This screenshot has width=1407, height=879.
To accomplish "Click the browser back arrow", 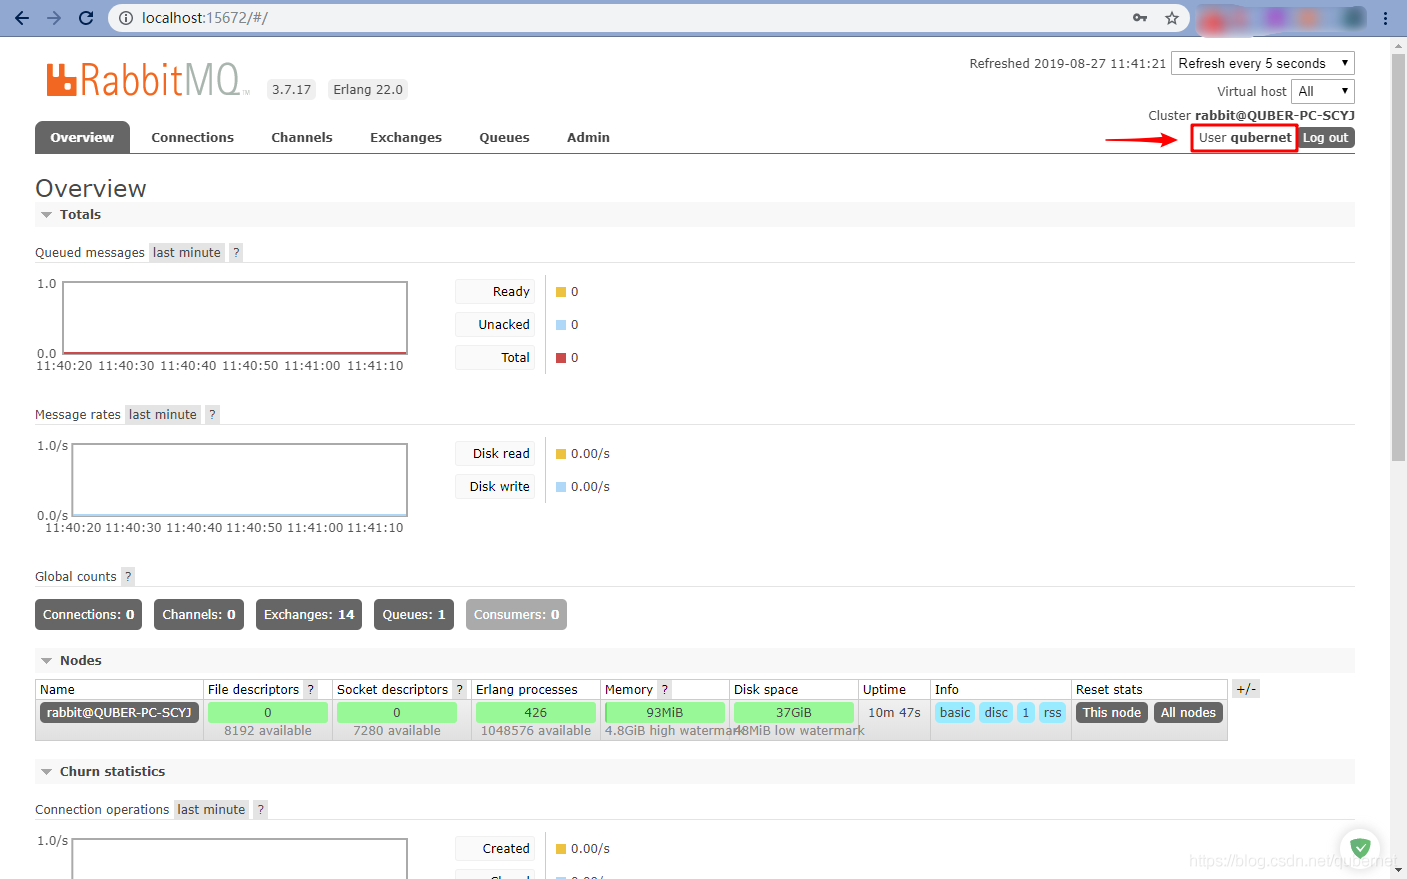I will pyautogui.click(x=22, y=18).
